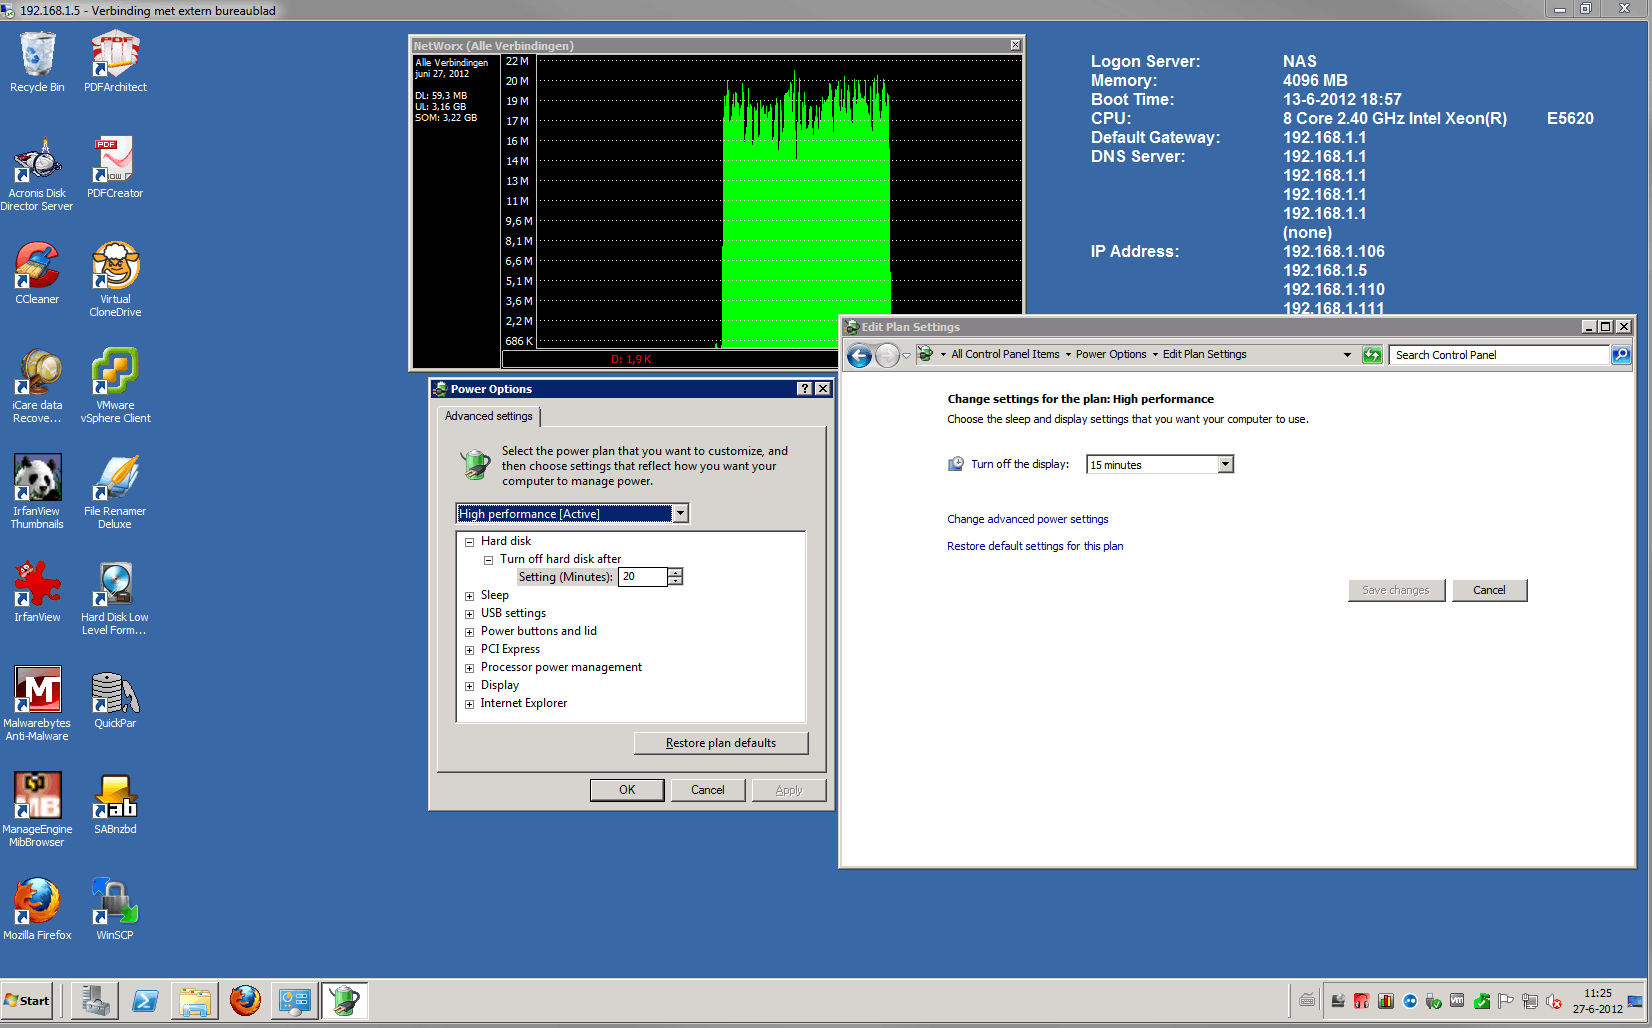The height and width of the screenshot is (1028, 1652).
Task: Click the refresh button in Edit Plan Settings
Action: tap(1372, 355)
